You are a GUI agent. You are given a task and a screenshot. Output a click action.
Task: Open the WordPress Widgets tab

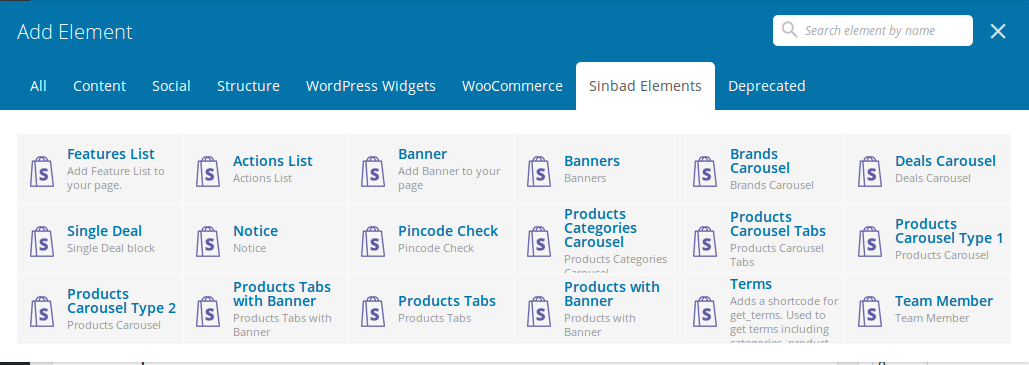click(371, 86)
